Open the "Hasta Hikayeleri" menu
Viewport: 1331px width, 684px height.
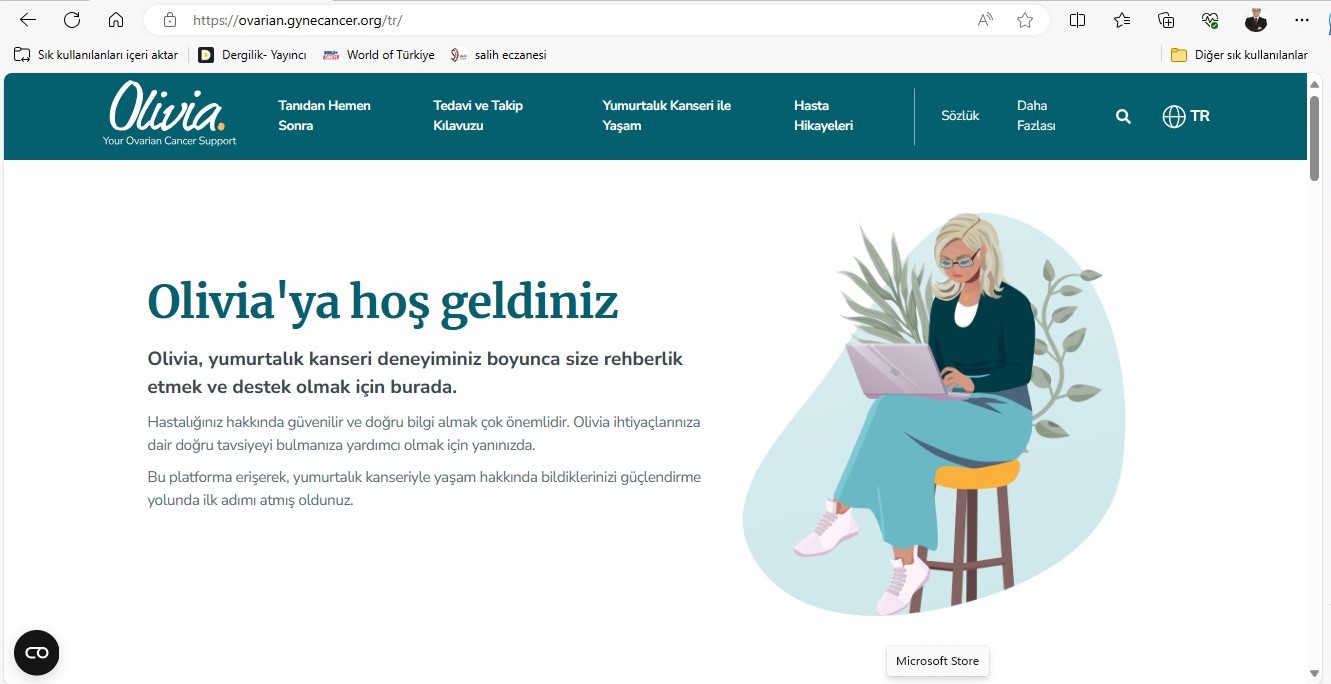click(x=823, y=115)
